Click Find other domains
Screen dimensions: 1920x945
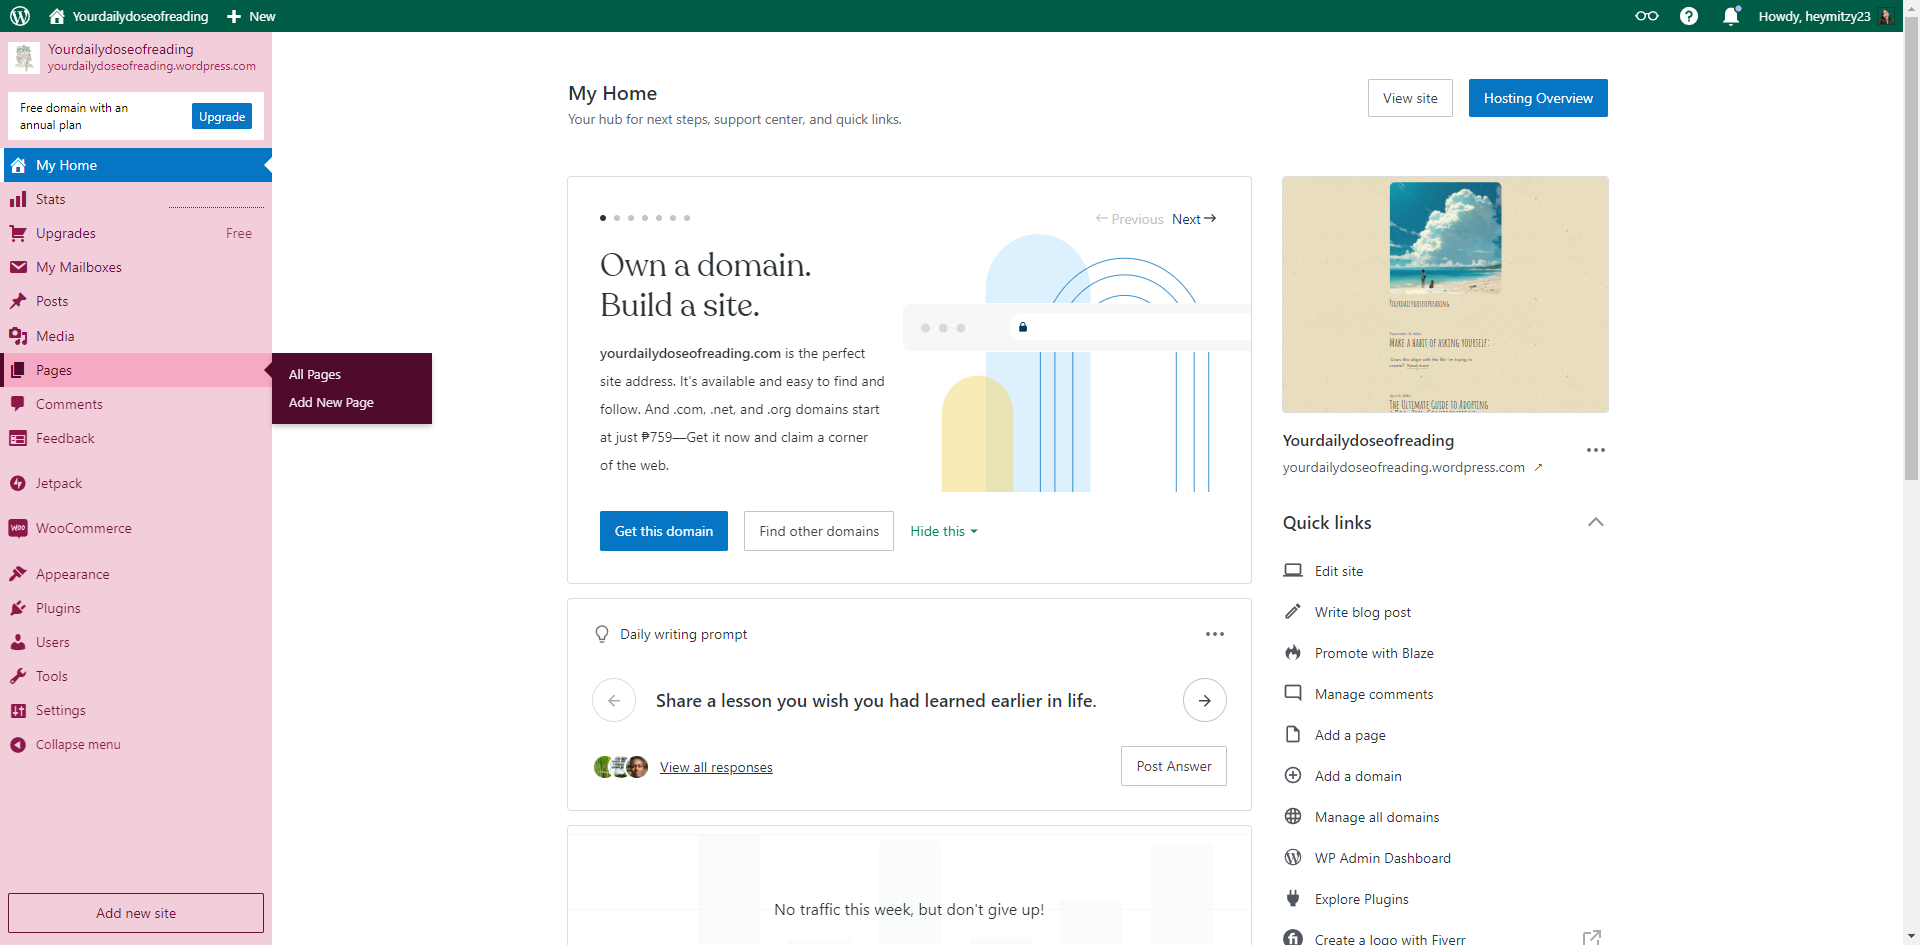tap(819, 531)
